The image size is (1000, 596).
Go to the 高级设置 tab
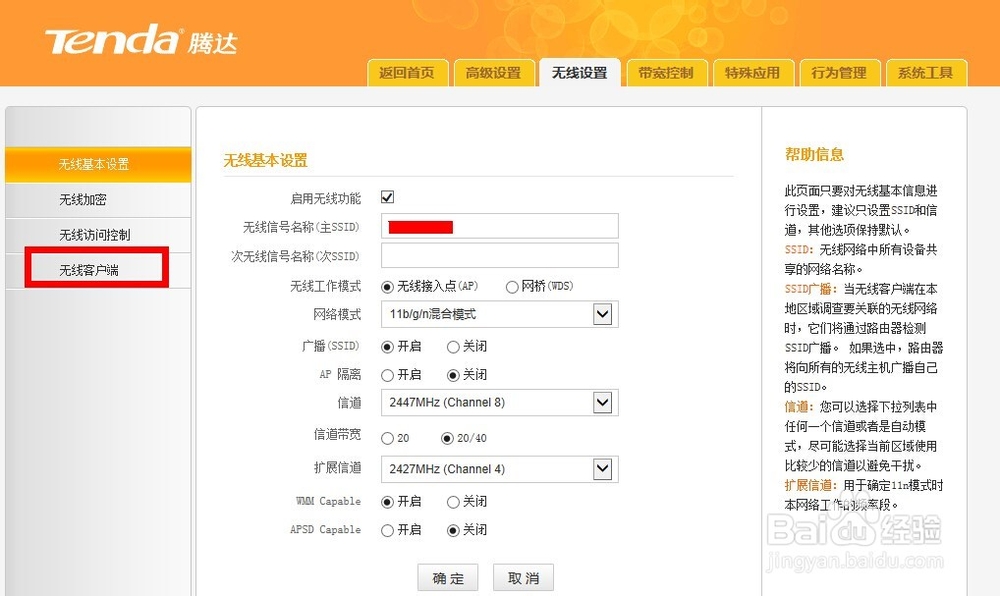pyautogui.click(x=494, y=72)
